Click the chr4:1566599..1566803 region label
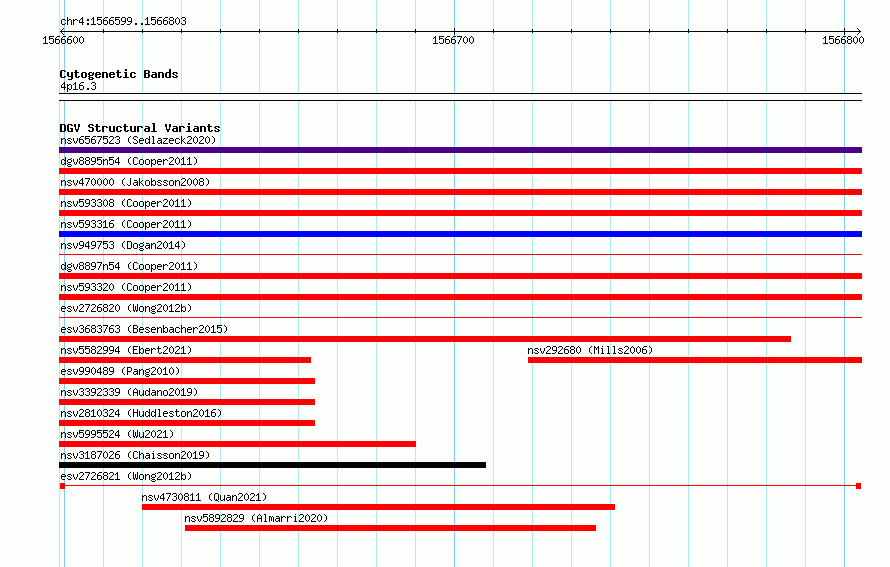890x567 pixels. pos(123,21)
